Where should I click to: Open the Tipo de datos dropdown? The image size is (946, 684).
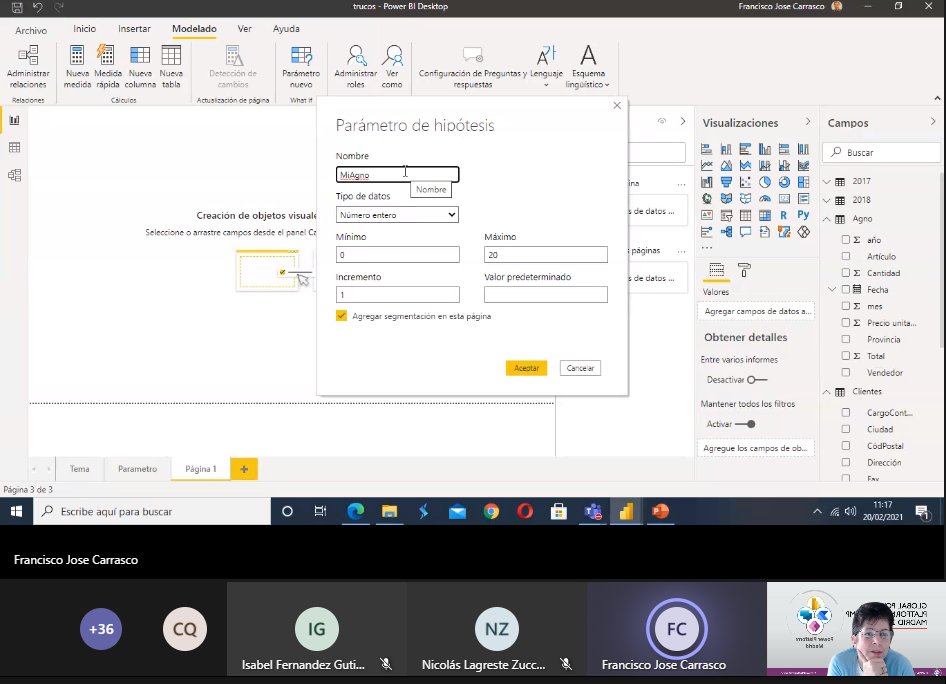[x=397, y=215]
